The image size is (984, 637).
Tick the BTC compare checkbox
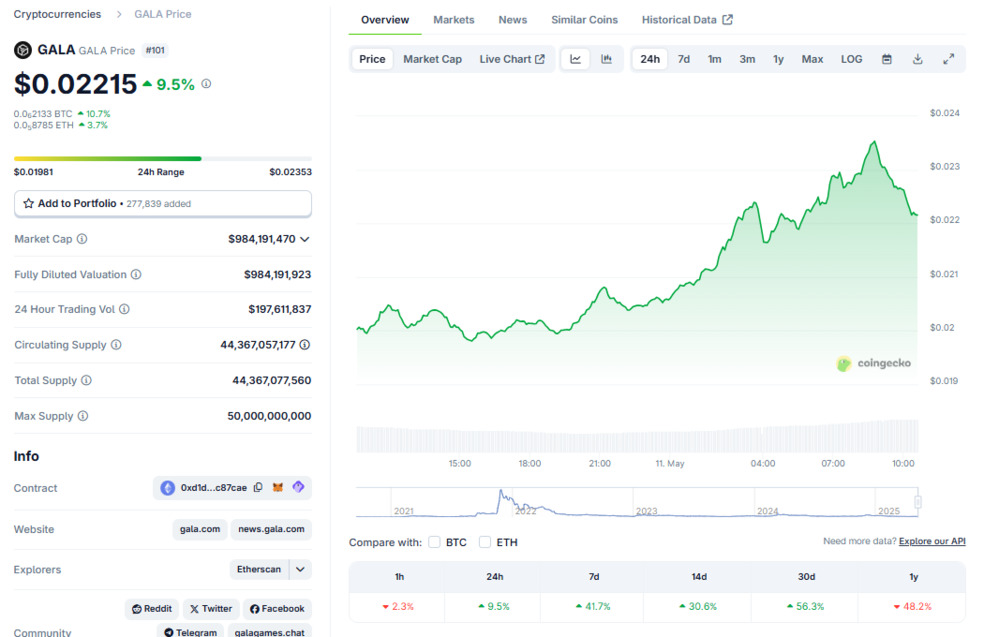[434, 542]
